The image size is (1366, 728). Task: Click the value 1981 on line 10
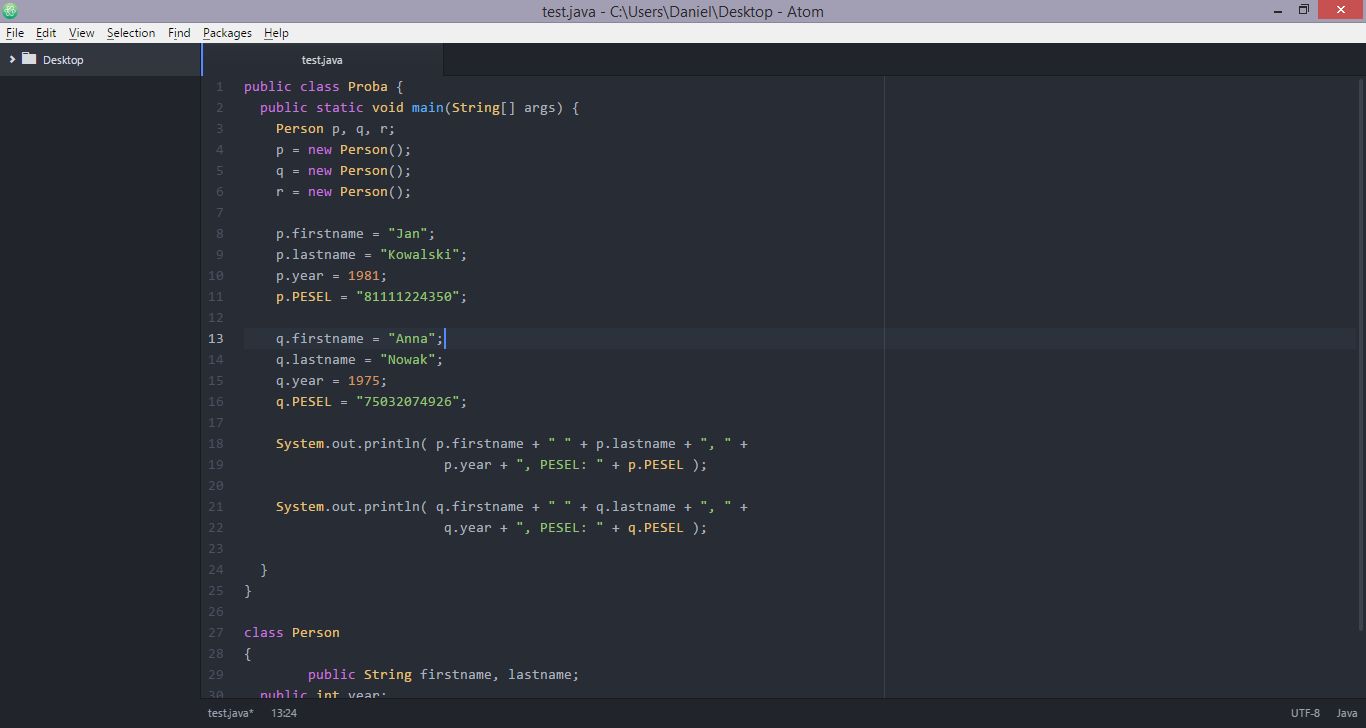(x=364, y=276)
